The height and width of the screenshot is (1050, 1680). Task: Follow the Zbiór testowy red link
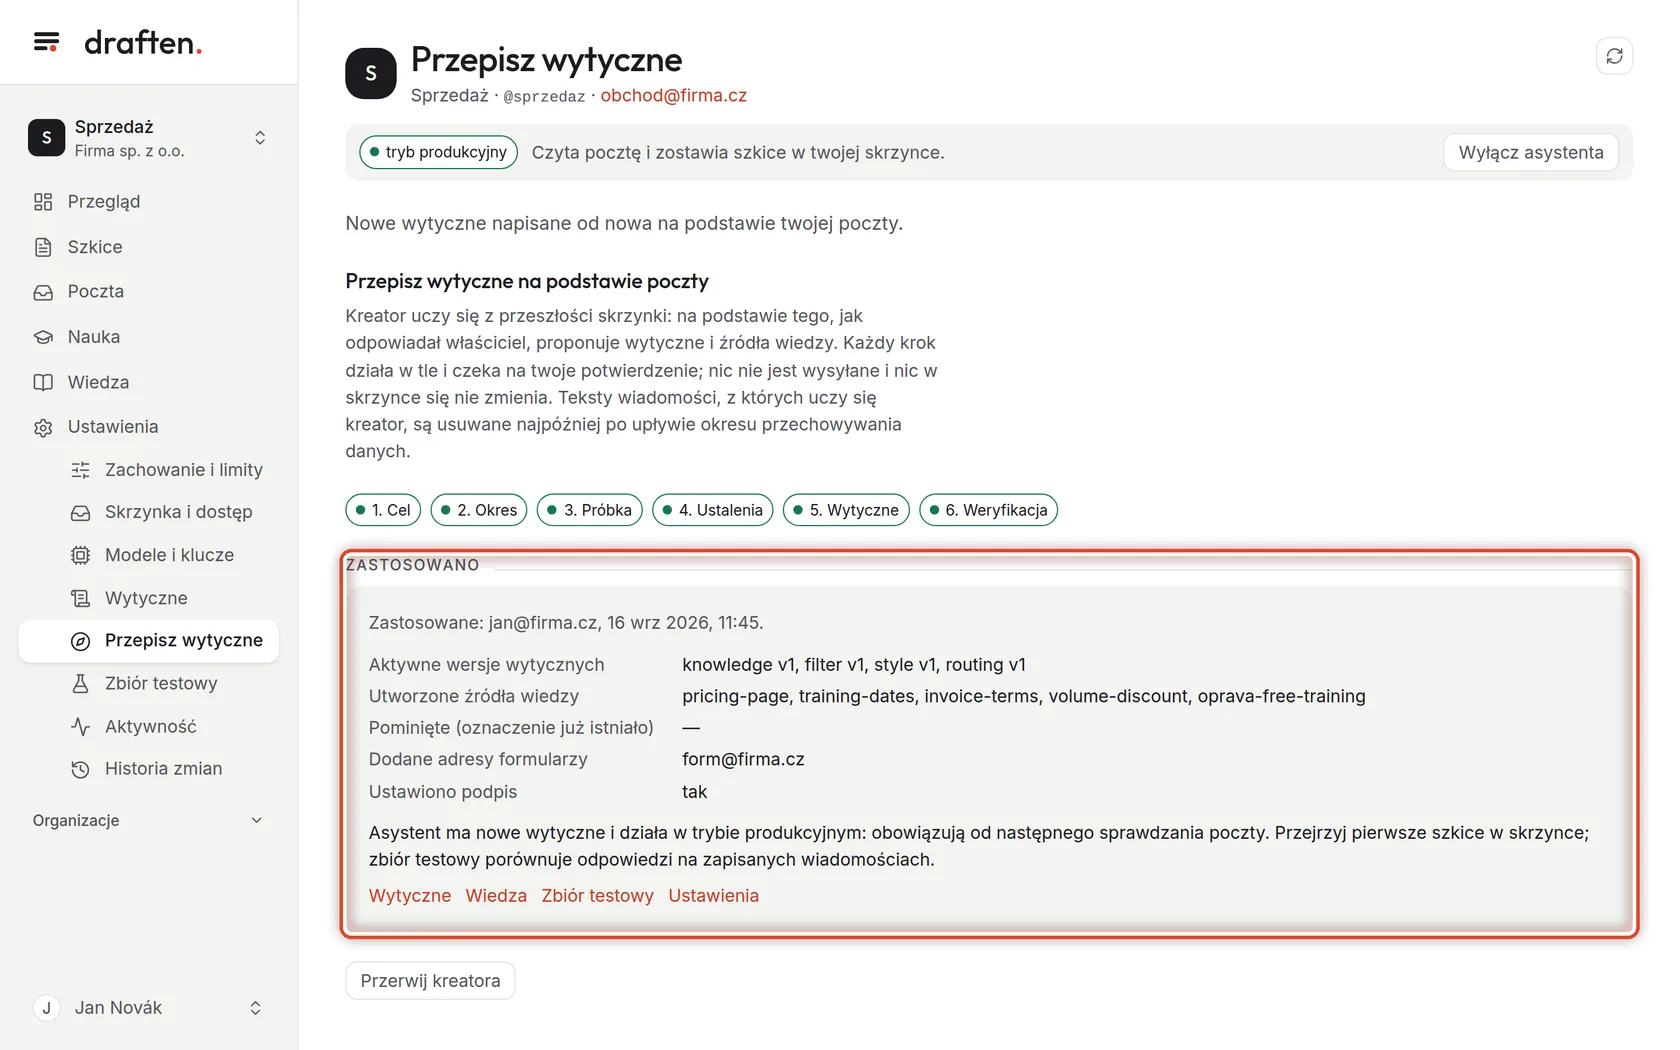[x=597, y=896]
